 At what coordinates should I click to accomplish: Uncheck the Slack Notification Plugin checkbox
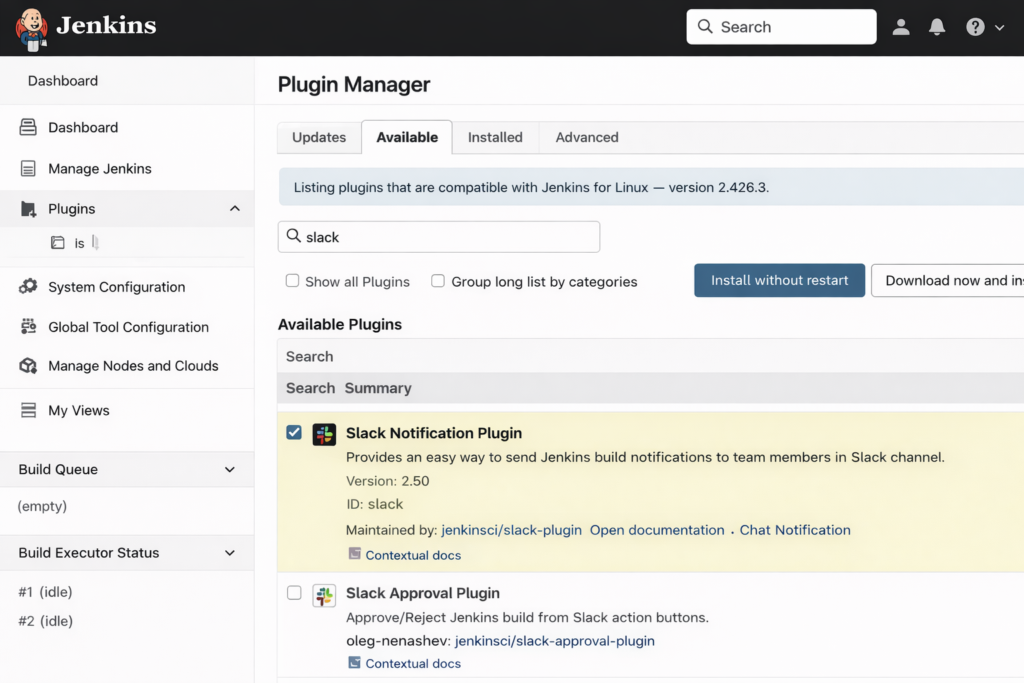294,432
